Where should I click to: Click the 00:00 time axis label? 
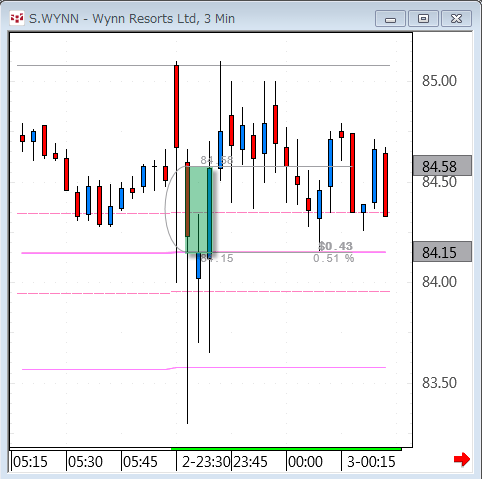coord(305,462)
